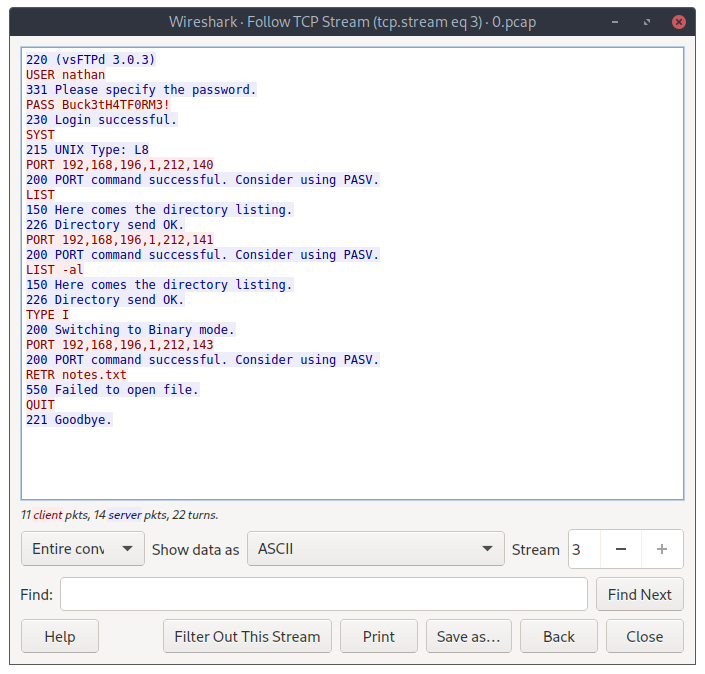
Task: Open the Show data as ASCII dropdown
Action: (x=375, y=549)
